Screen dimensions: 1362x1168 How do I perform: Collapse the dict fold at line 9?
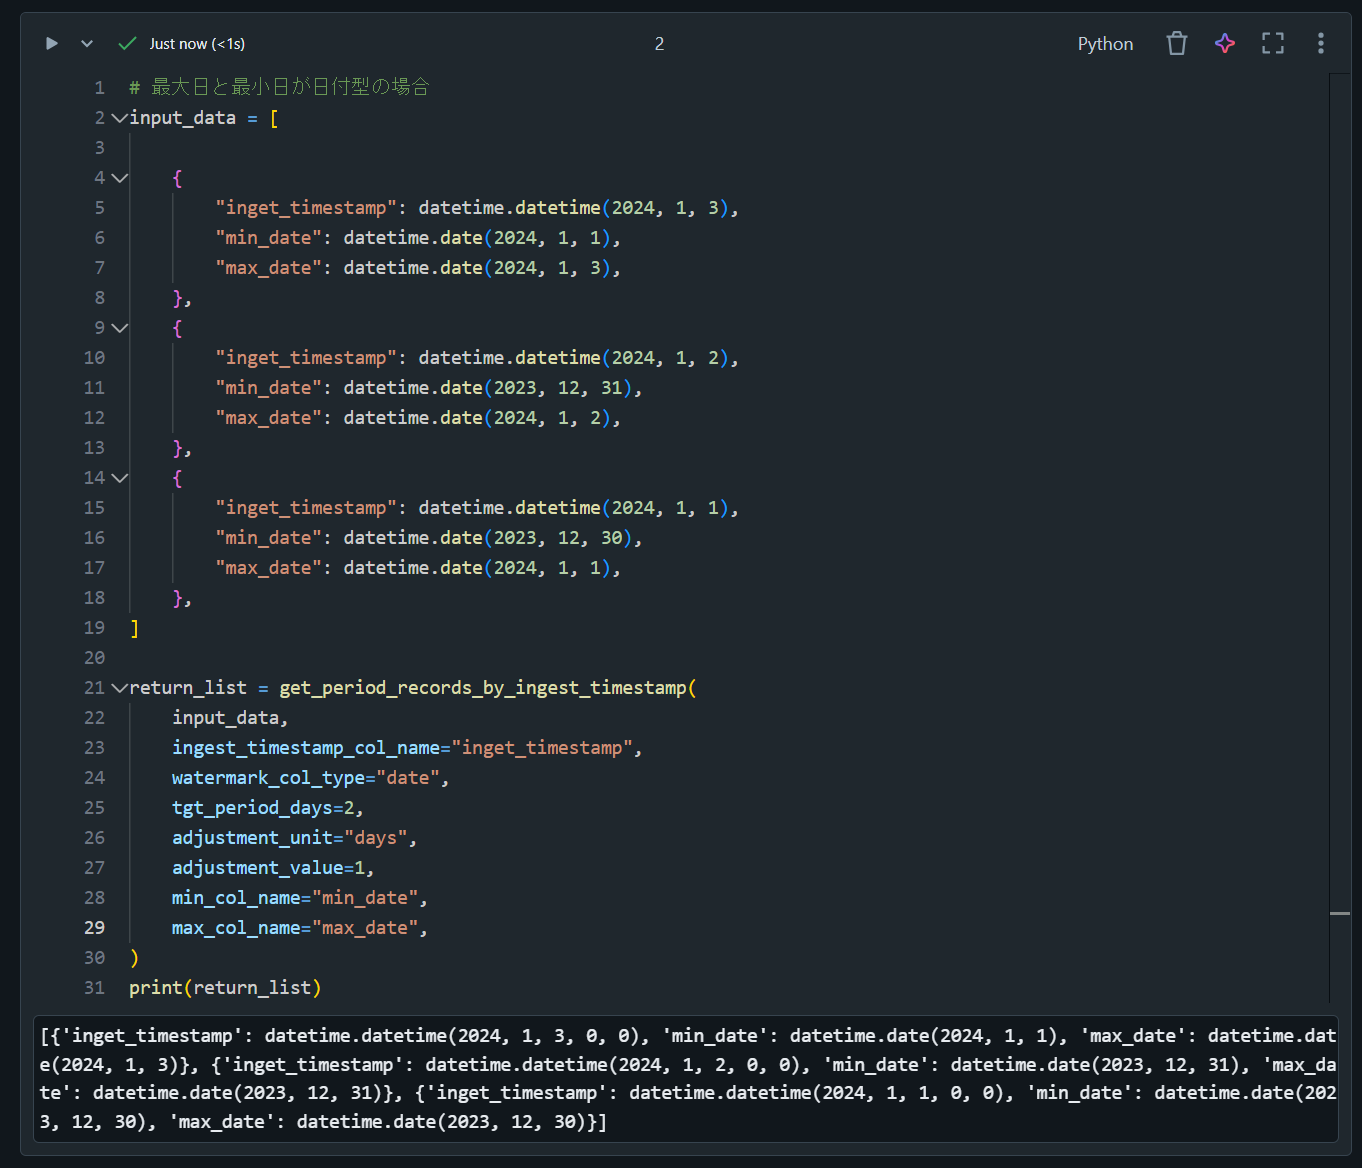point(120,328)
